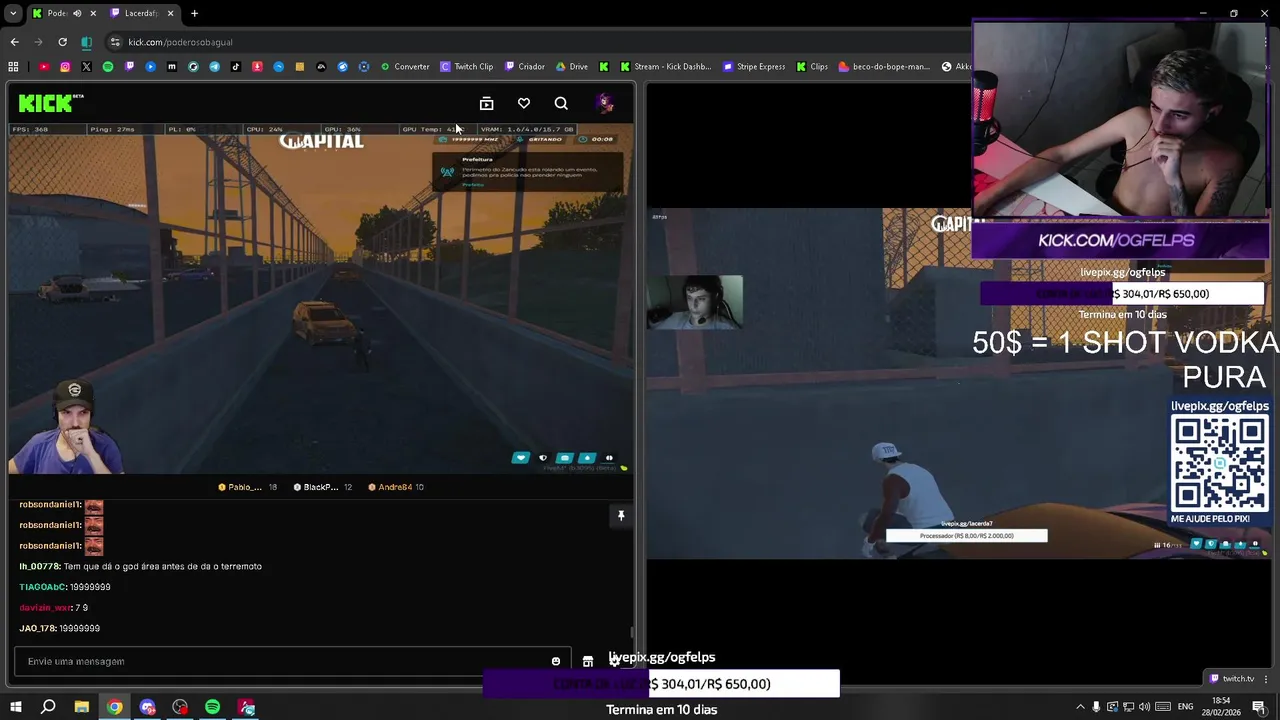The height and width of the screenshot is (720, 1280).
Task: Open Windows taskbar search
Action: click(x=48, y=707)
